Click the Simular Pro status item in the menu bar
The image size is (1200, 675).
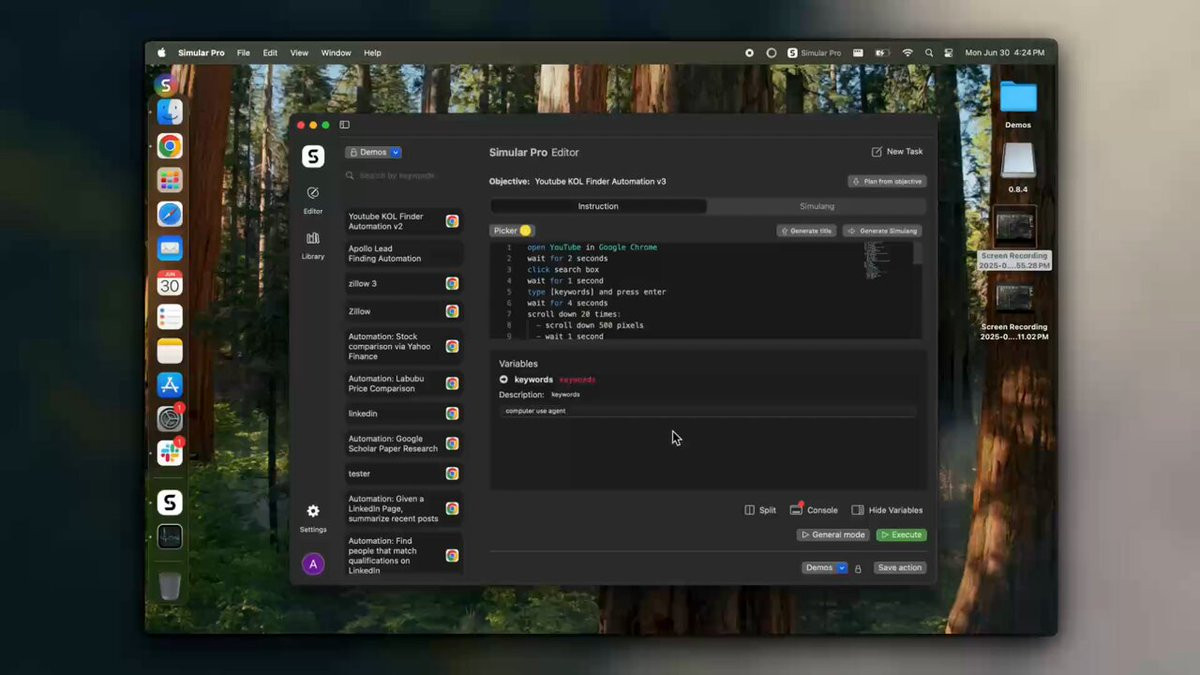(813, 53)
